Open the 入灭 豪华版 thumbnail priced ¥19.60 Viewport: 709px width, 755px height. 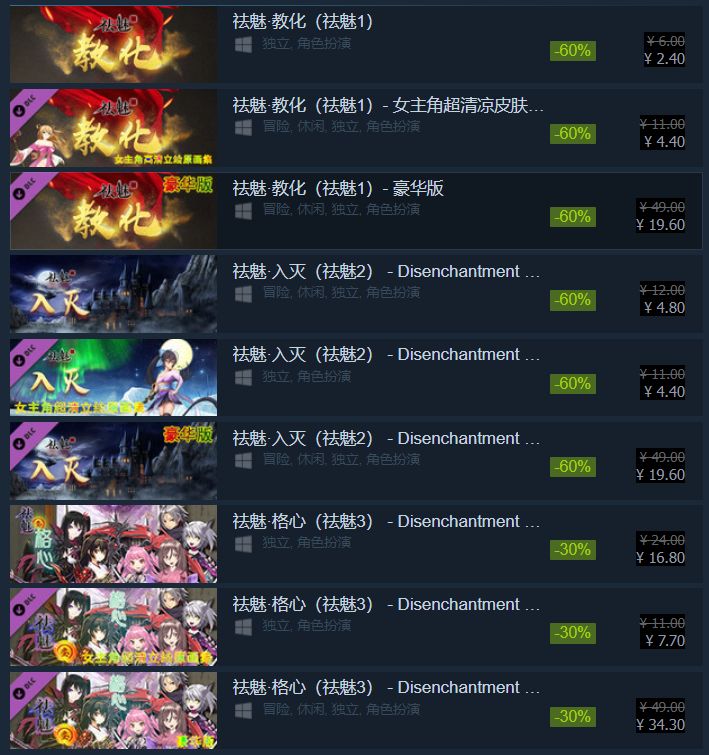tap(114, 461)
